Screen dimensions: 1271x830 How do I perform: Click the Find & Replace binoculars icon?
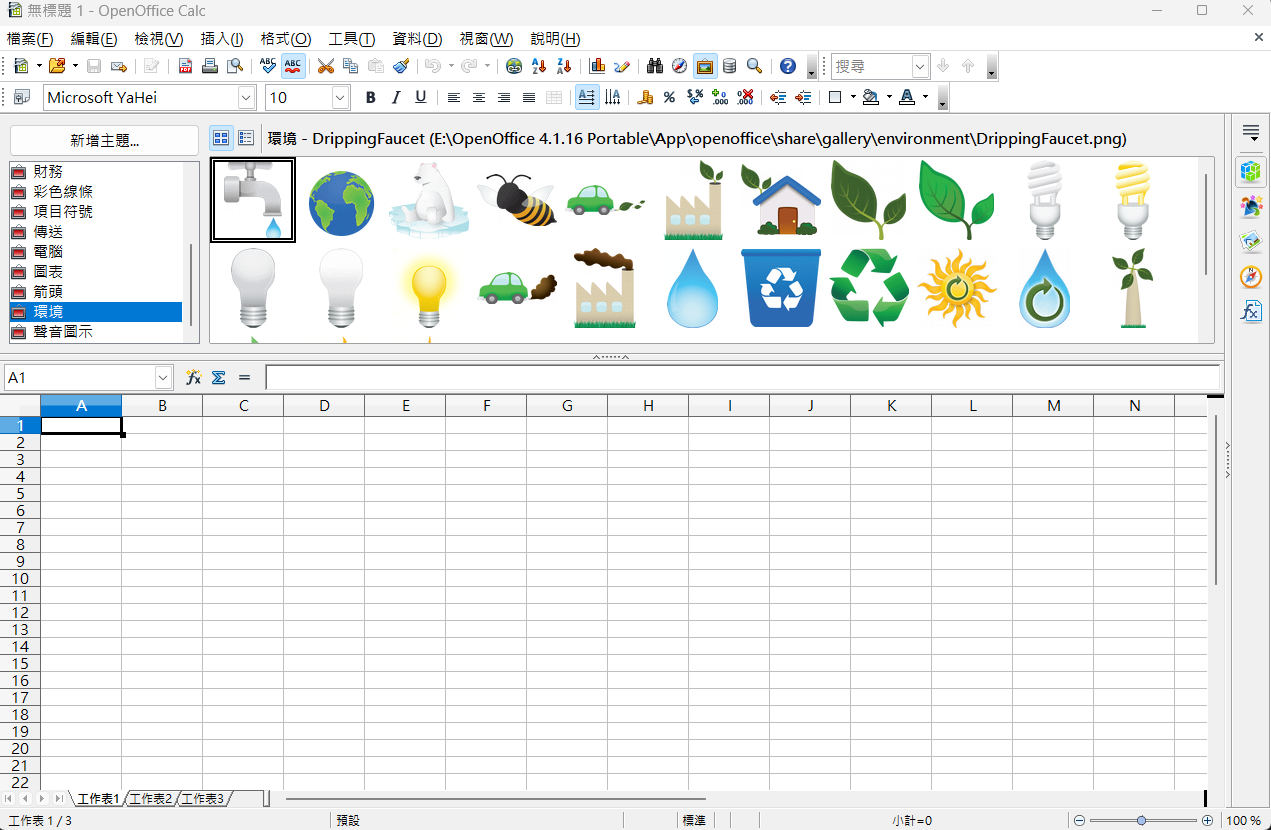click(655, 67)
